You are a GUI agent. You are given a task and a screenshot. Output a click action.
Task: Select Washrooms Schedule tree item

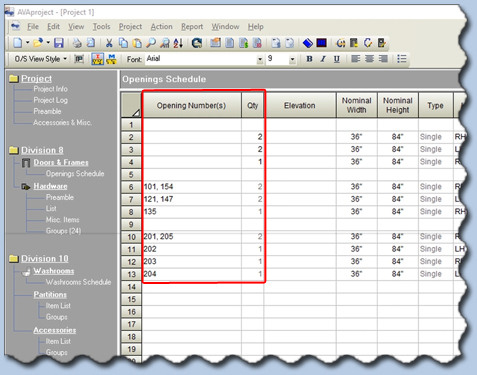point(78,282)
